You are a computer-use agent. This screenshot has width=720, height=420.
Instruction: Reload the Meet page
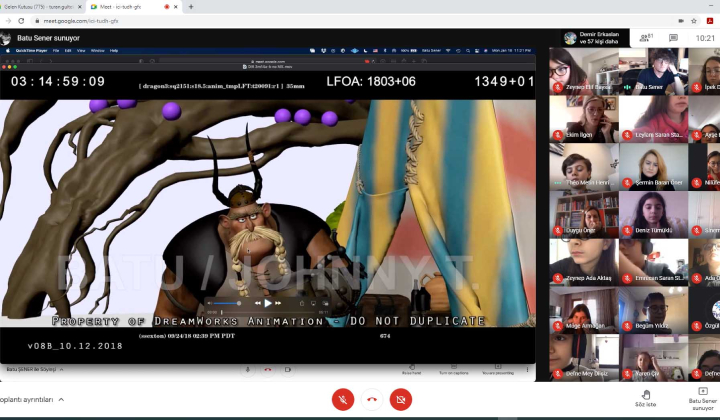click(x=21, y=21)
